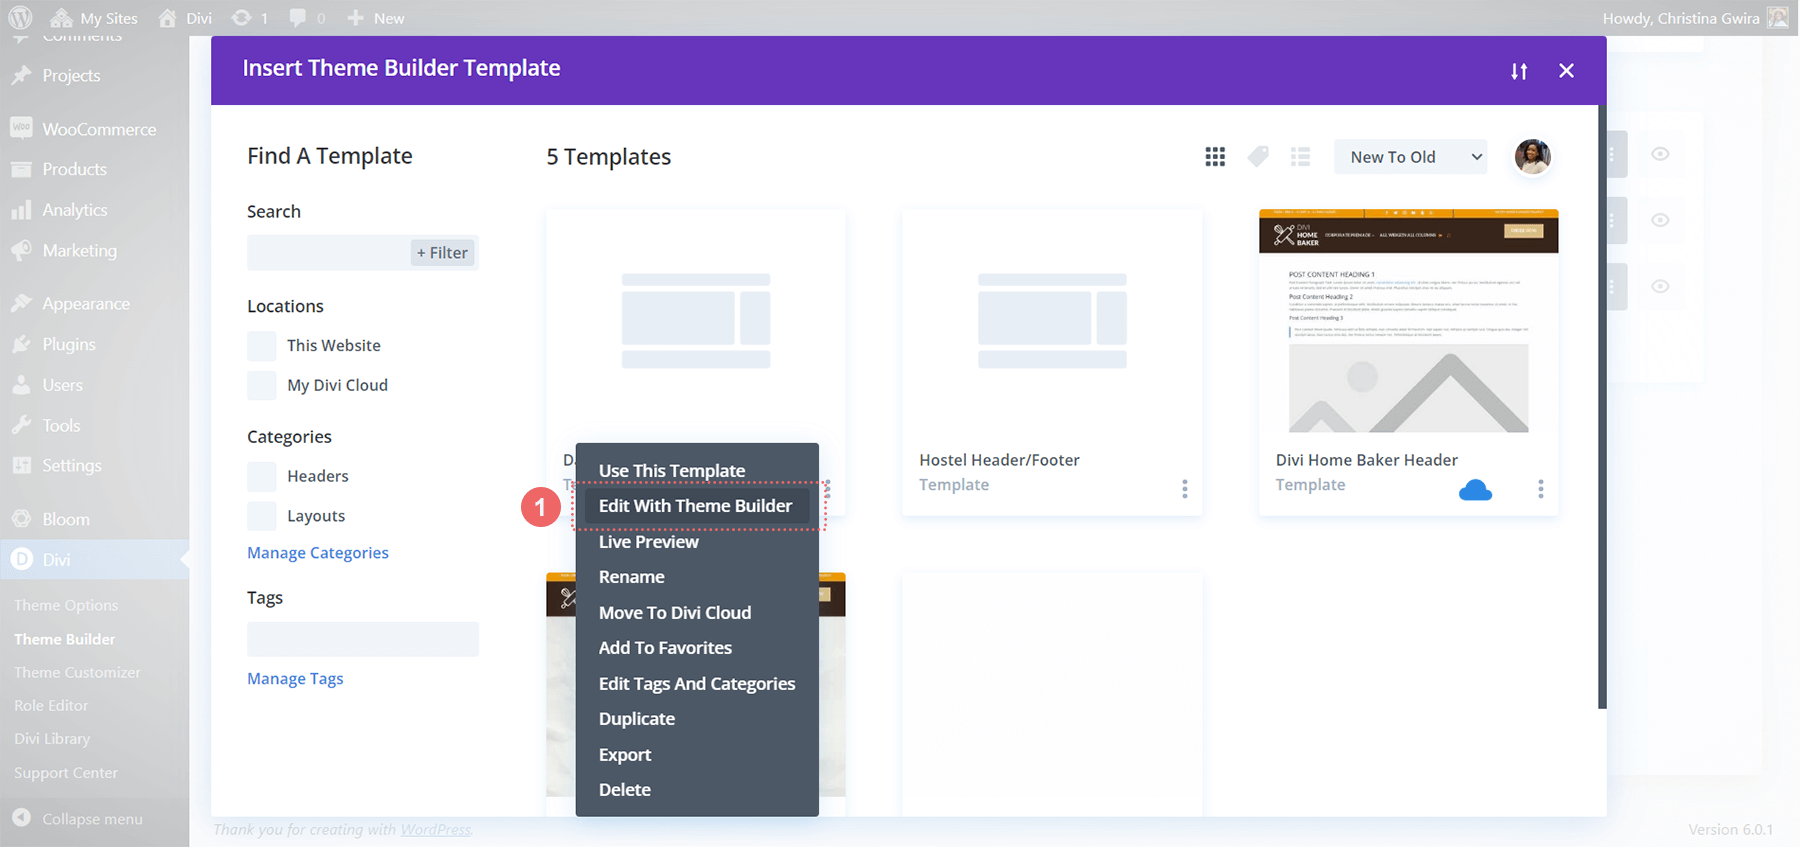Select Move To Divi Cloud option
Screen dimensions: 1800x847
coord(675,613)
